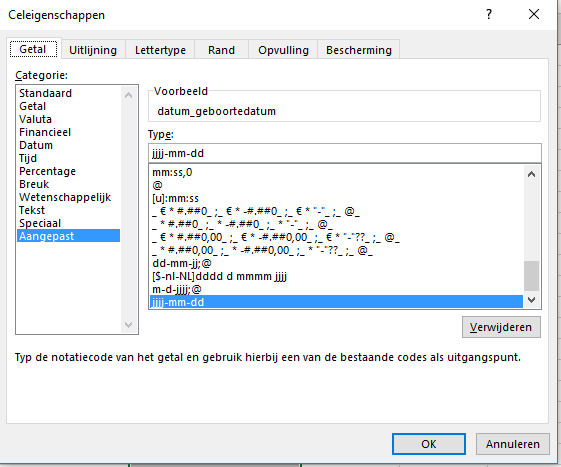561x467 pixels.
Task: Select the Valuta category
Action: pos(35,119)
